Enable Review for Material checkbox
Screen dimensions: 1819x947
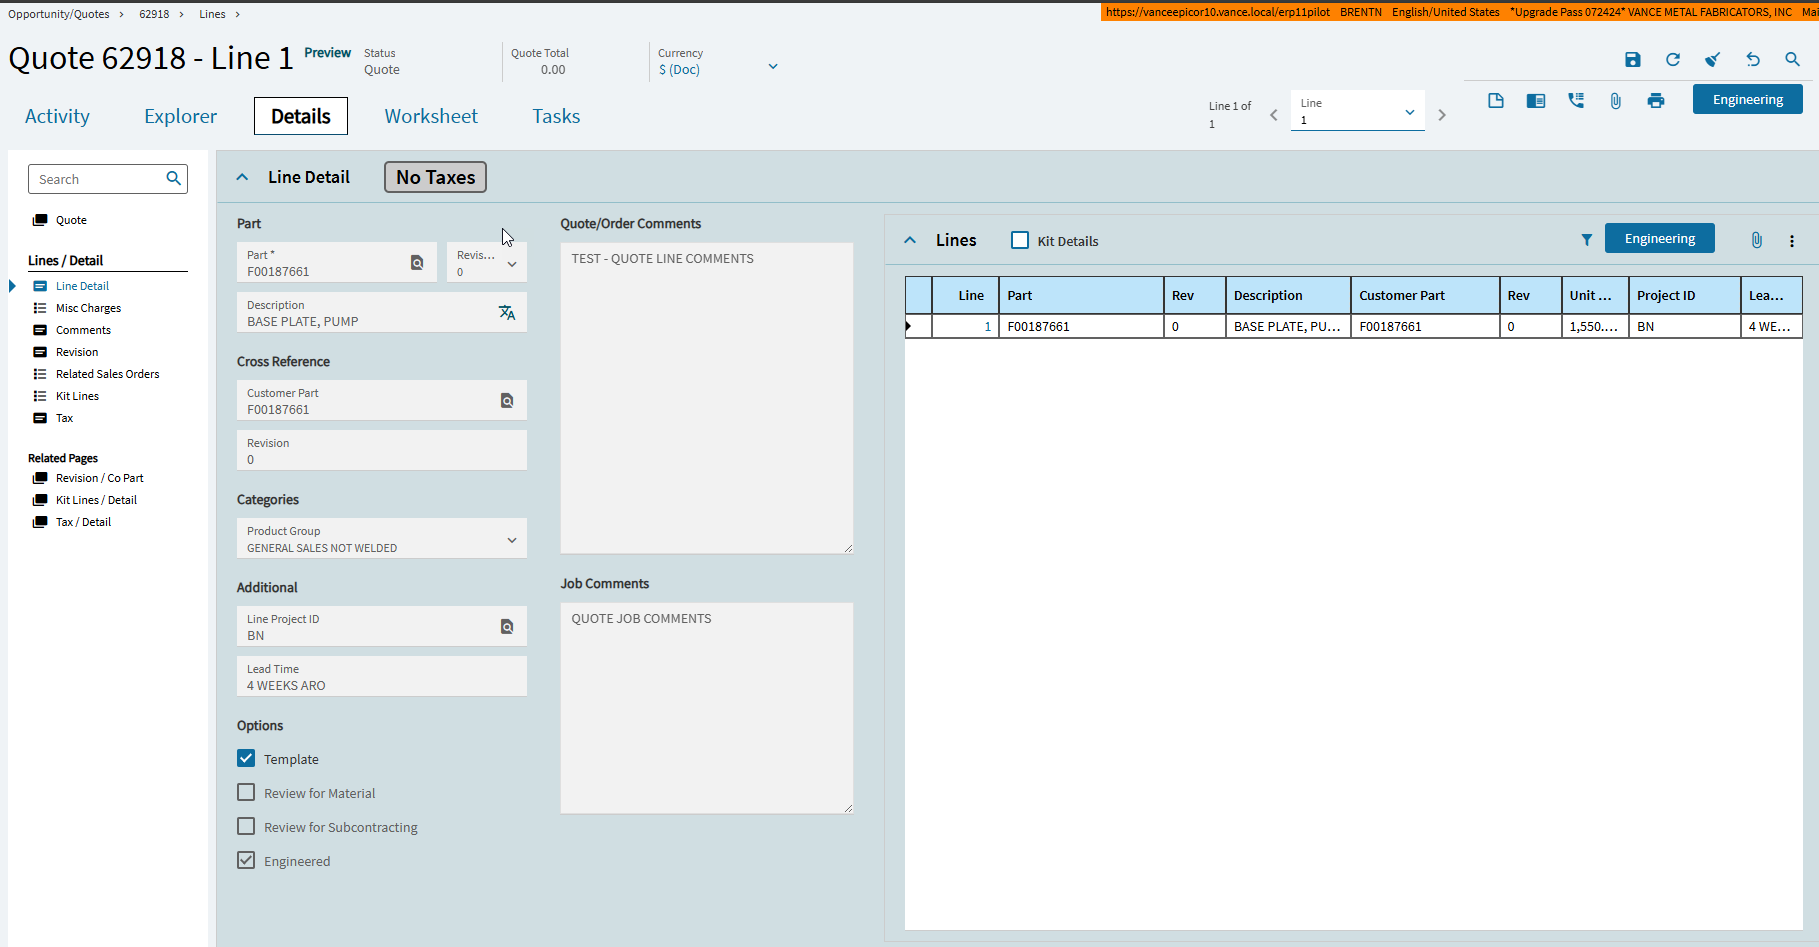pos(246,793)
